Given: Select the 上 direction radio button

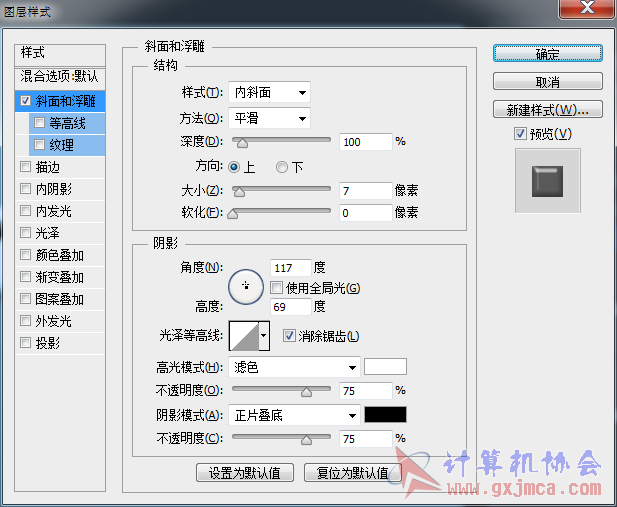Looking at the screenshot, I should [x=234, y=167].
